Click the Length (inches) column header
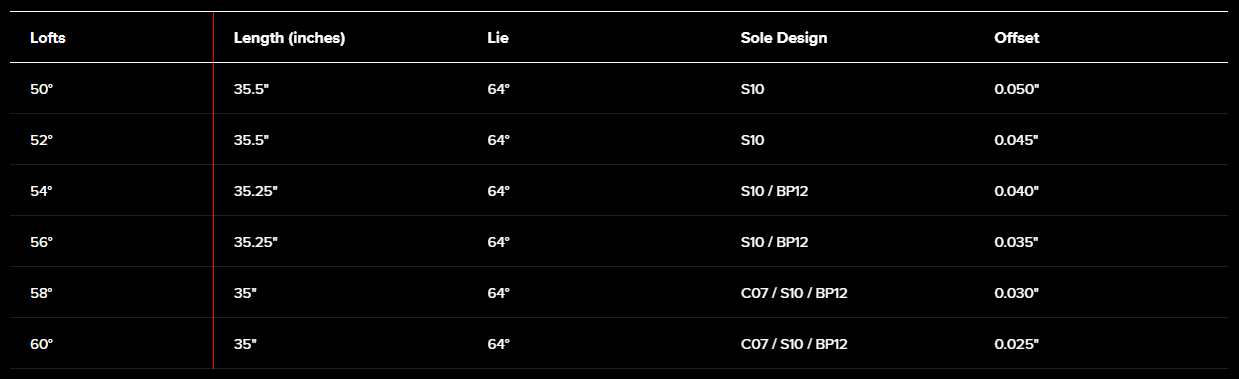This screenshot has height=379, width=1239. point(289,38)
